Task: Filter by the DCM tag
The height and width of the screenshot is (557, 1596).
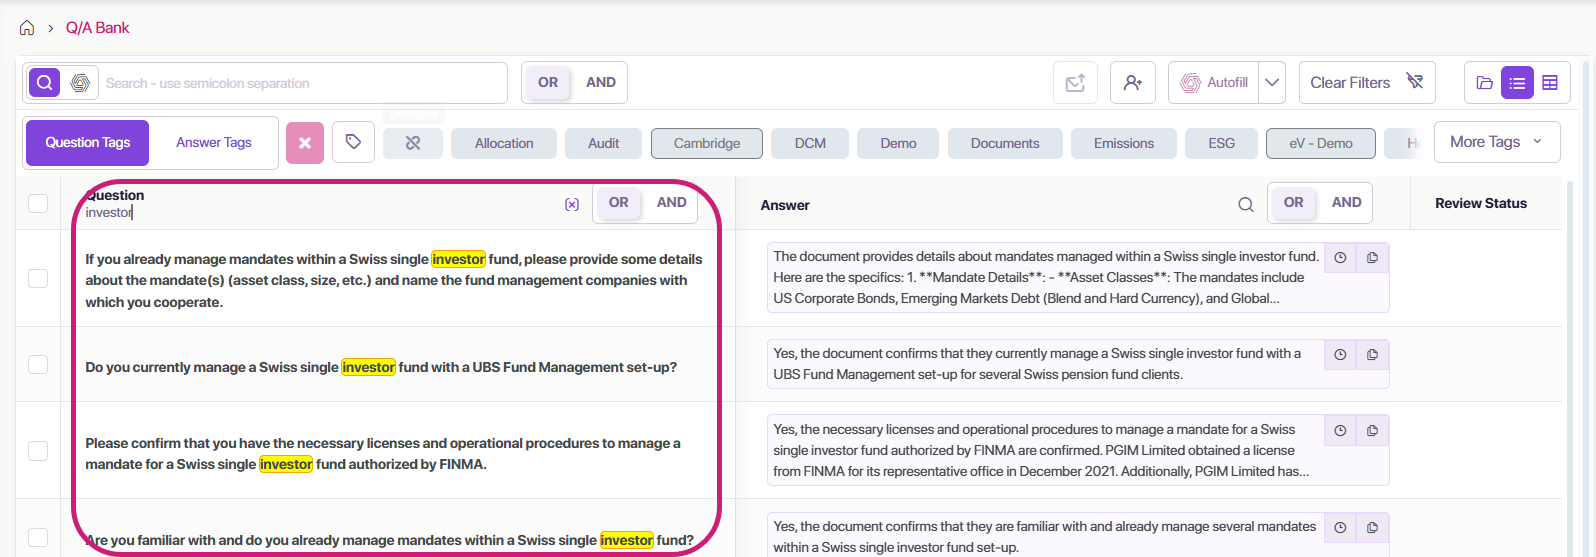Action: 810,143
